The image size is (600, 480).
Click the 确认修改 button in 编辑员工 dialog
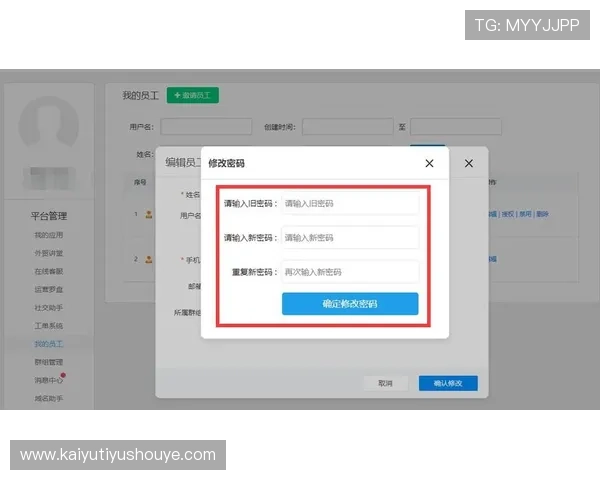click(448, 383)
